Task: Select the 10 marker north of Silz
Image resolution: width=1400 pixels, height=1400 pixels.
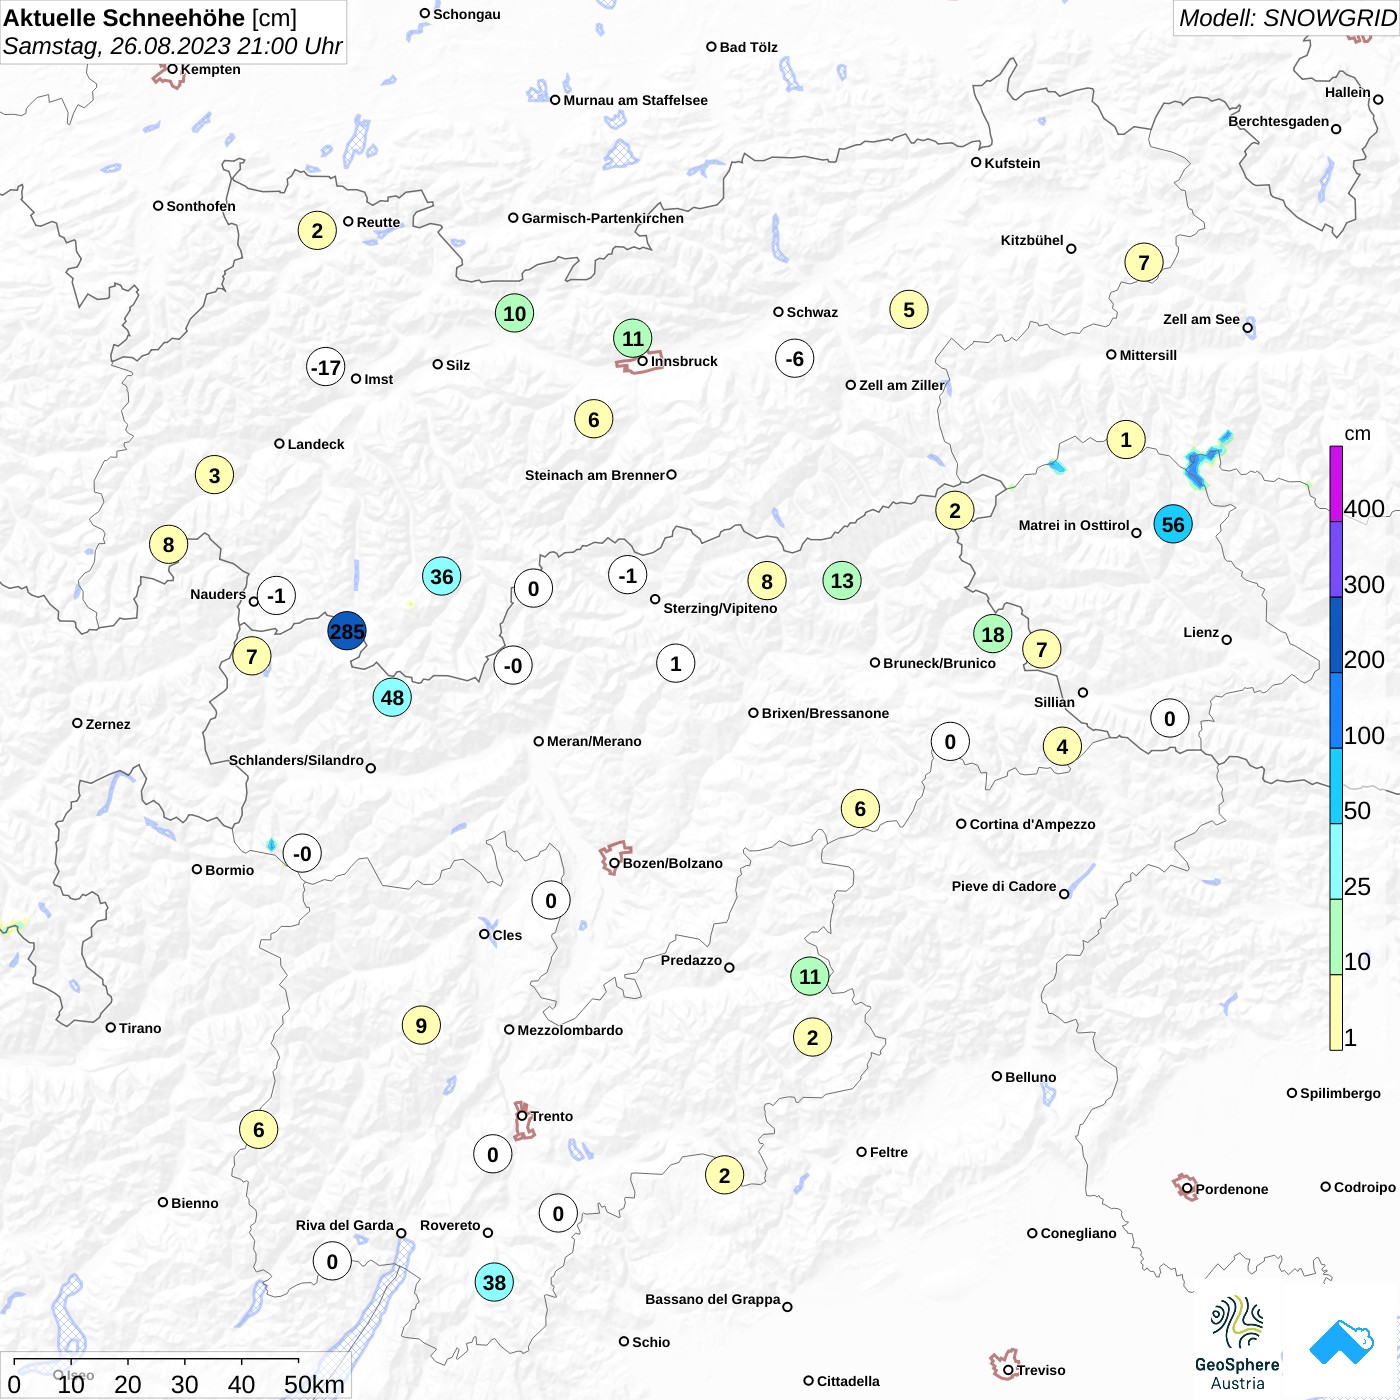Action: [514, 313]
